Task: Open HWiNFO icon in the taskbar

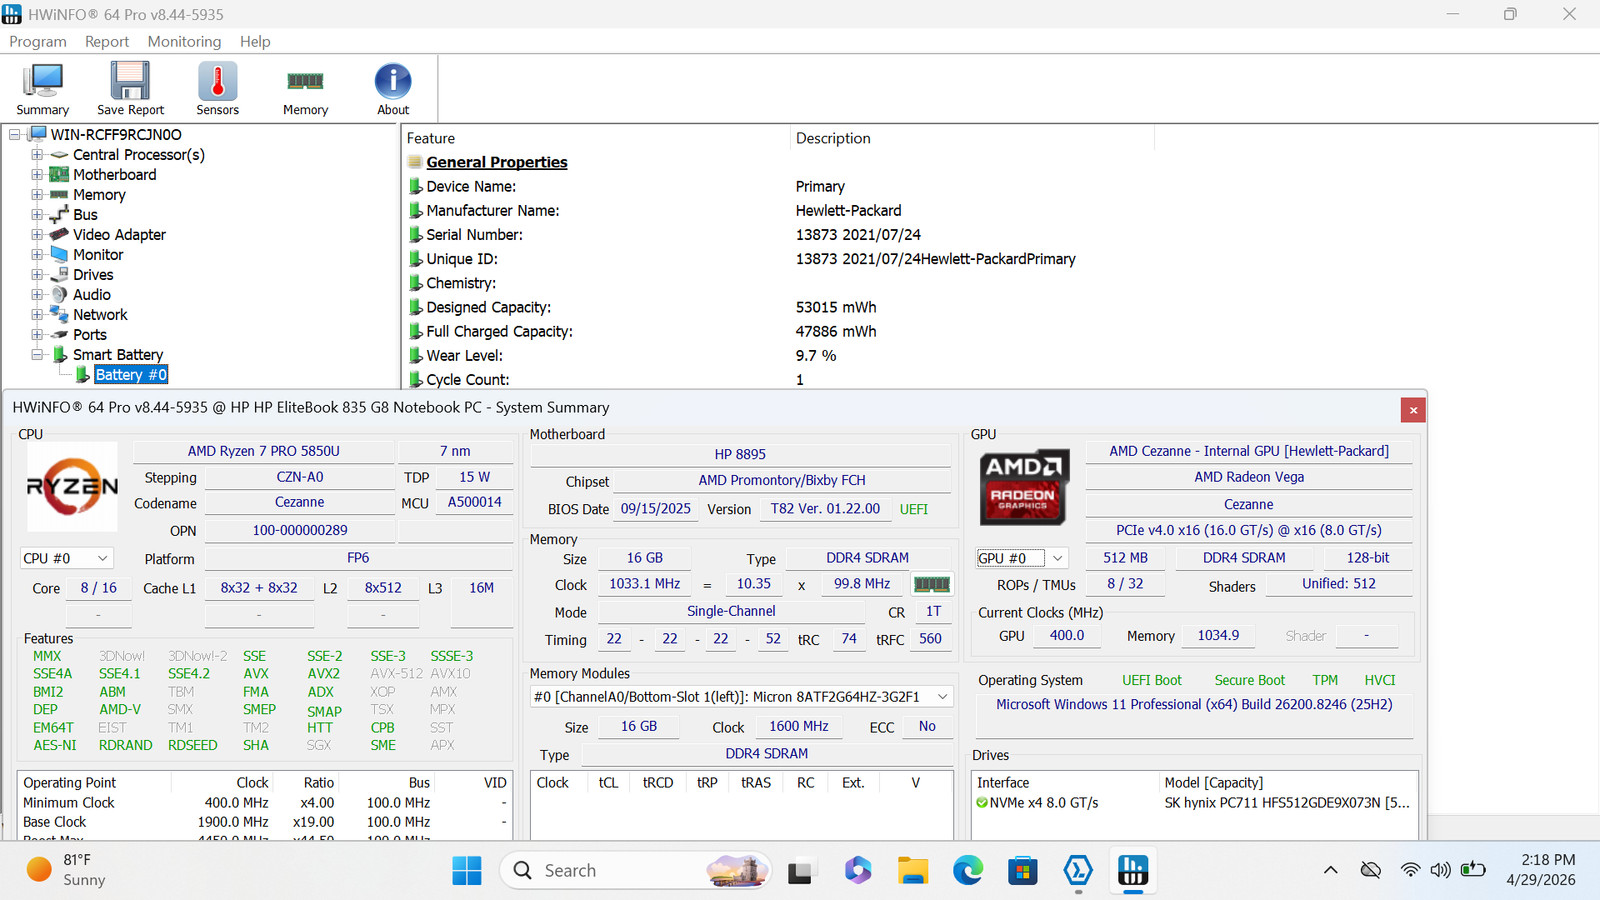Action: [x=1132, y=871]
